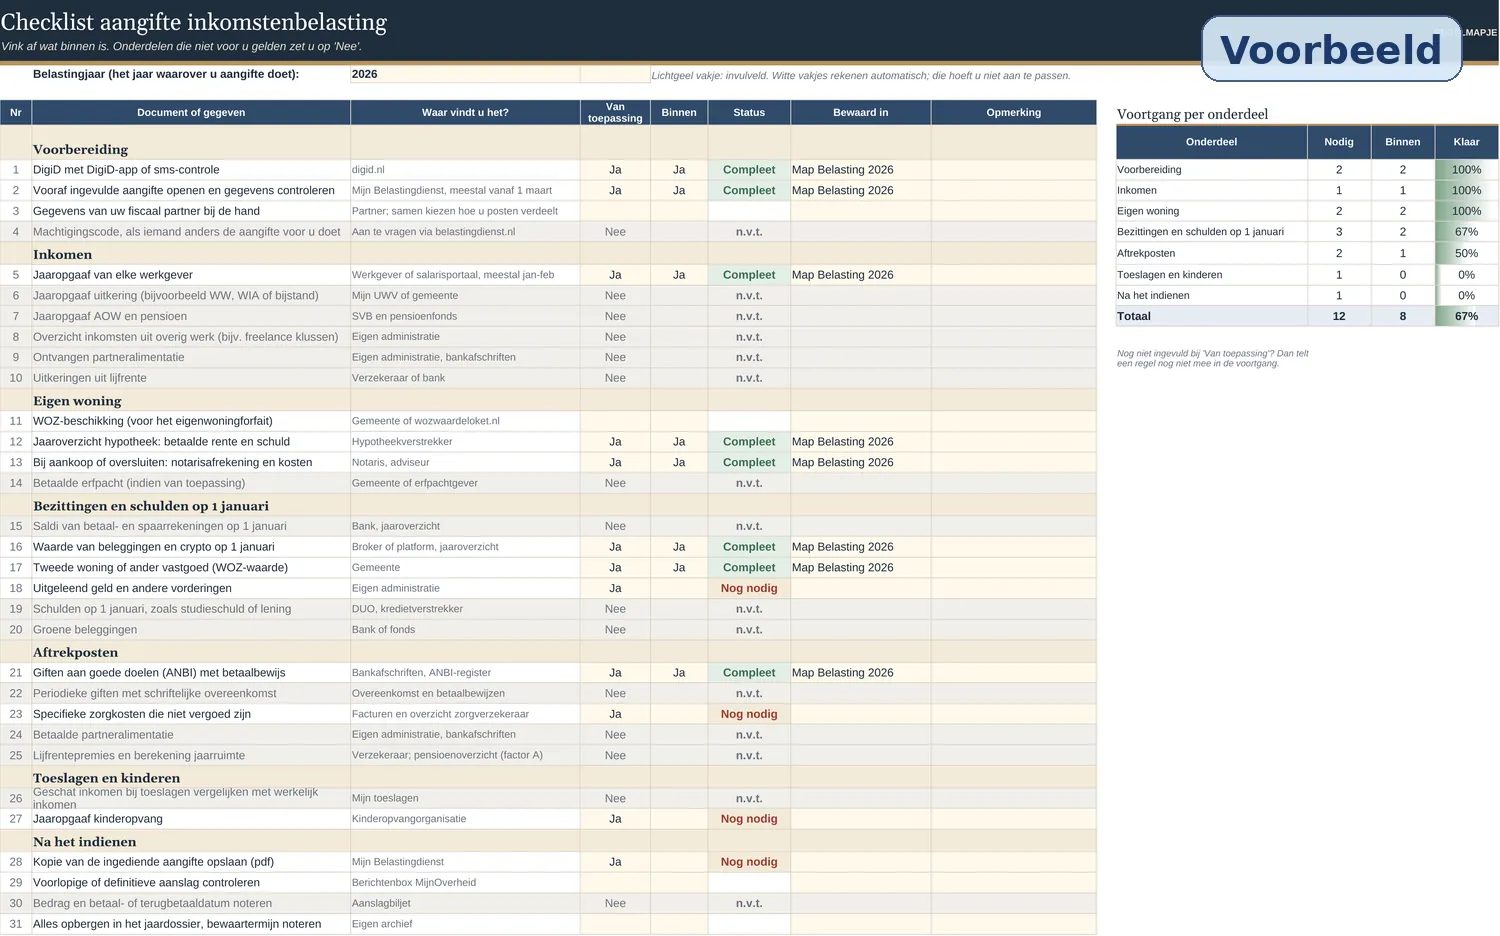Viewport: 1500px width, 936px height.
Task: Select the 'Berichtenbox MijnOverheid' cell
Action: 465,883
